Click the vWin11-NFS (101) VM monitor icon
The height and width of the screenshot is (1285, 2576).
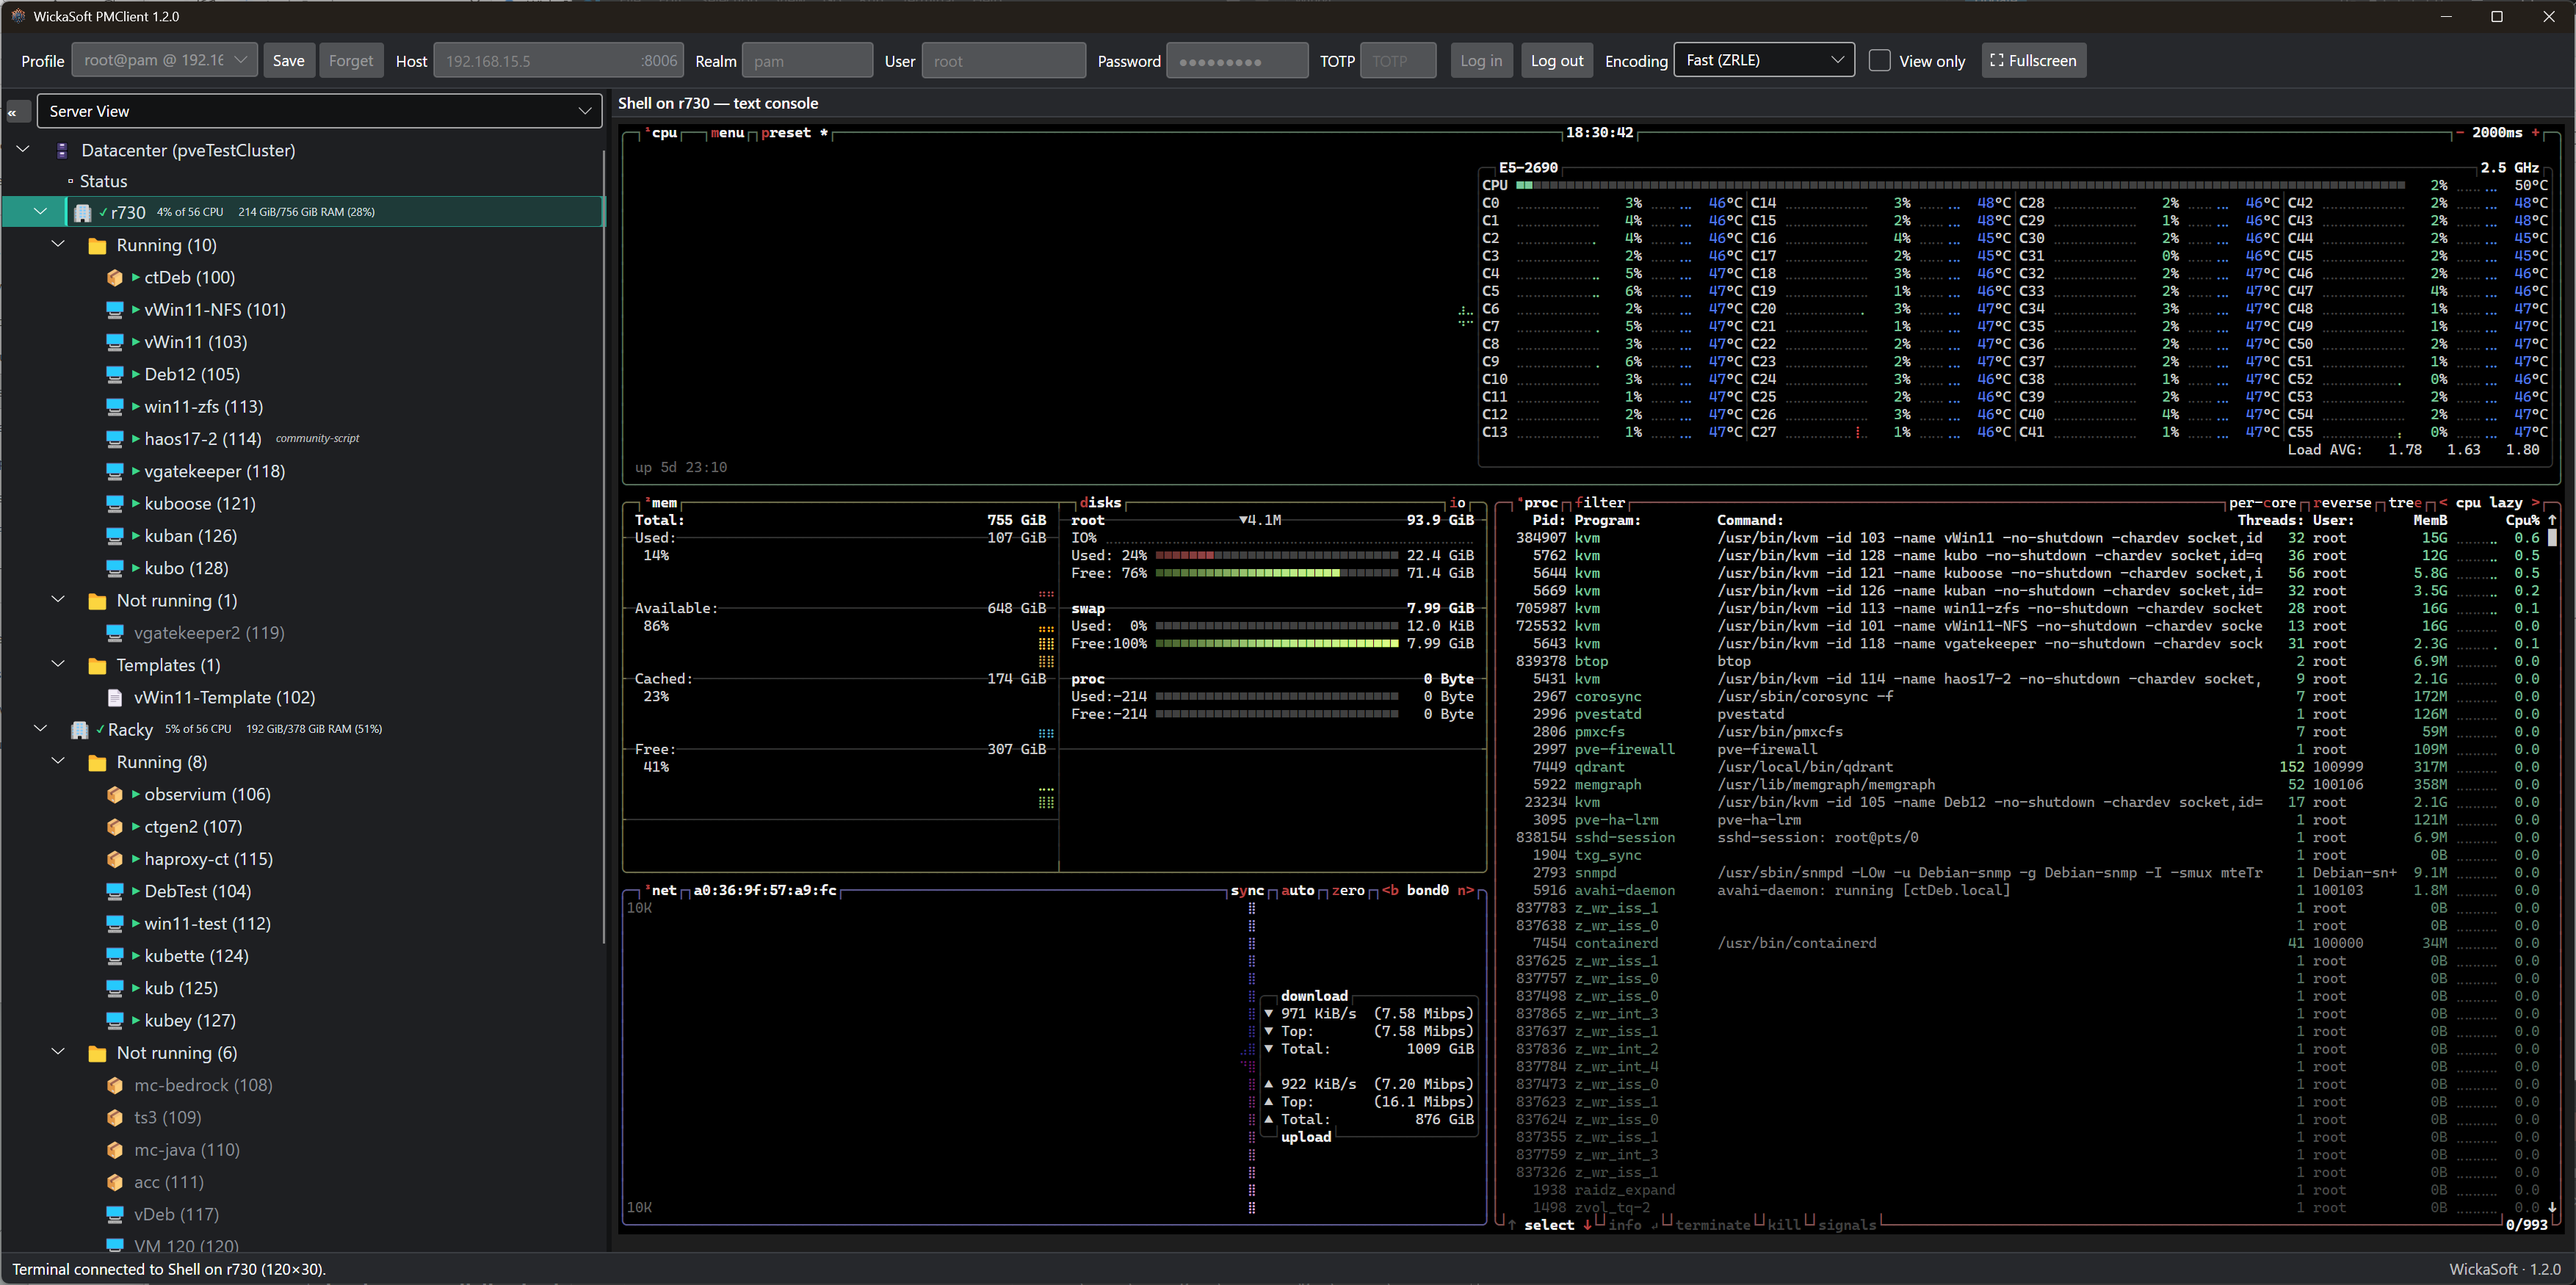click(x=115, y=310)
